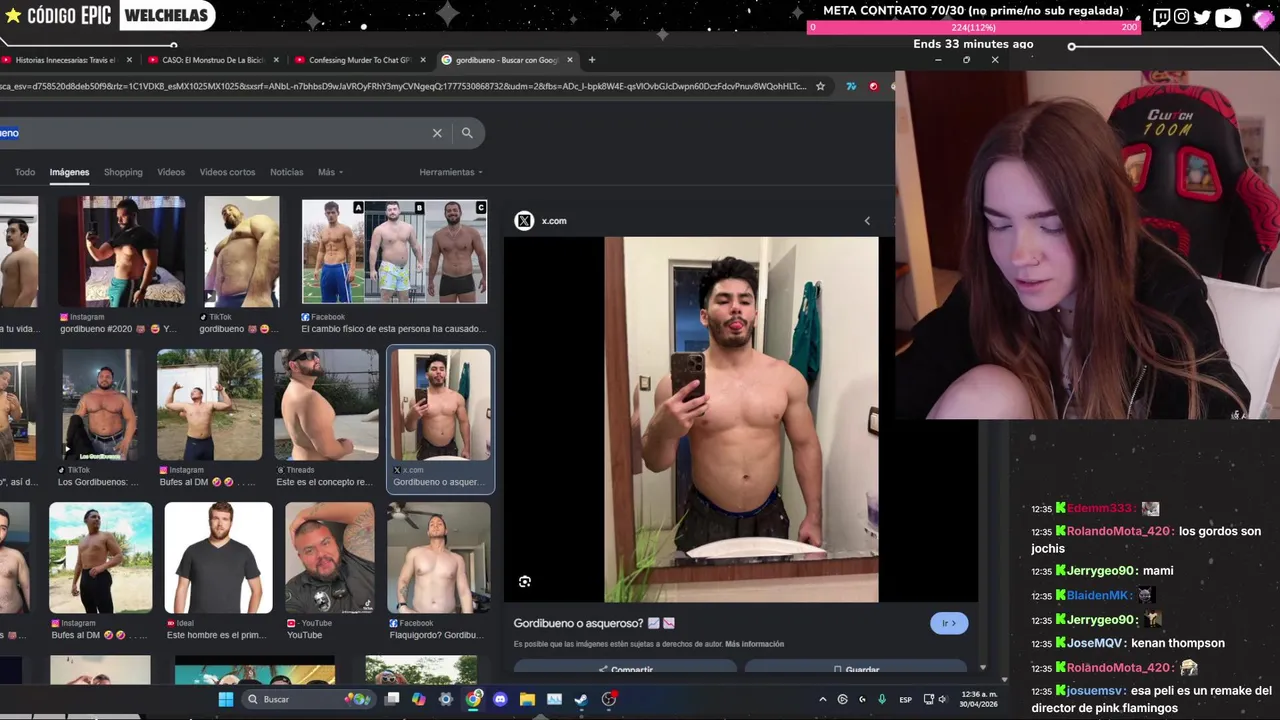Close the 'Historias Innecesarias' tab

(x=129, y=60)
